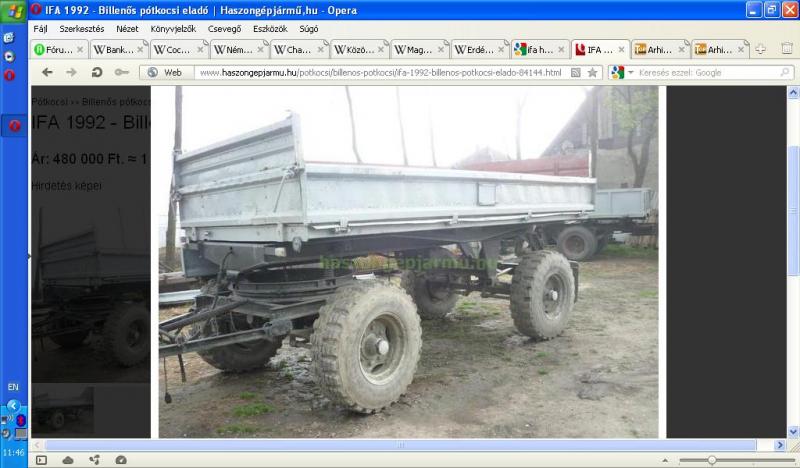Toggle the panel button in the status bar
The height and width of the screenshot is (468, 800).
pos(41,460)
